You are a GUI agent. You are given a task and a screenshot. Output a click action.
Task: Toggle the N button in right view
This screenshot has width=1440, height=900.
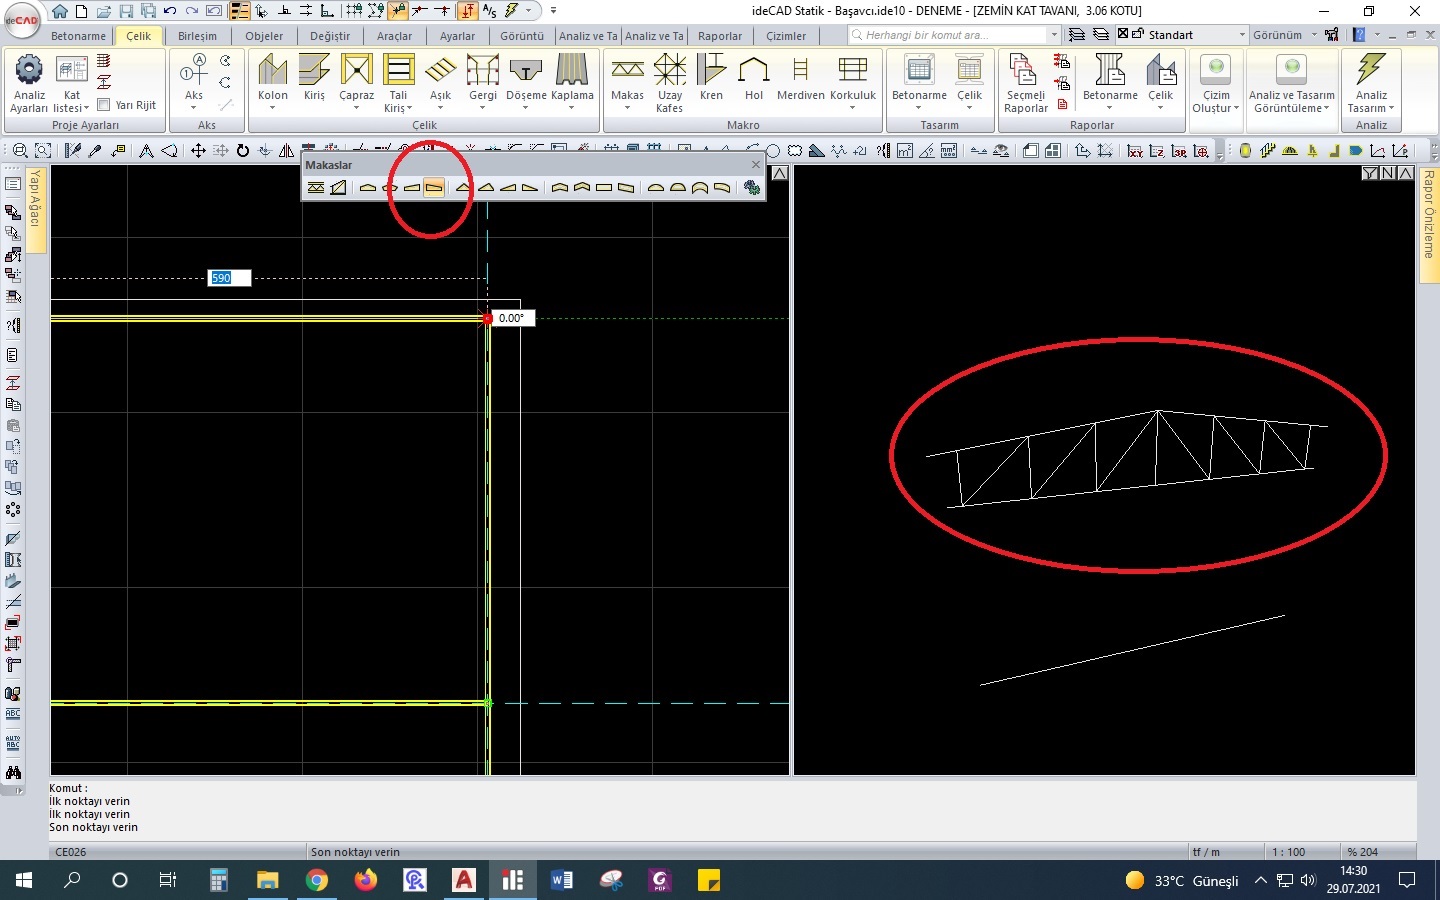pos(1388,173)
